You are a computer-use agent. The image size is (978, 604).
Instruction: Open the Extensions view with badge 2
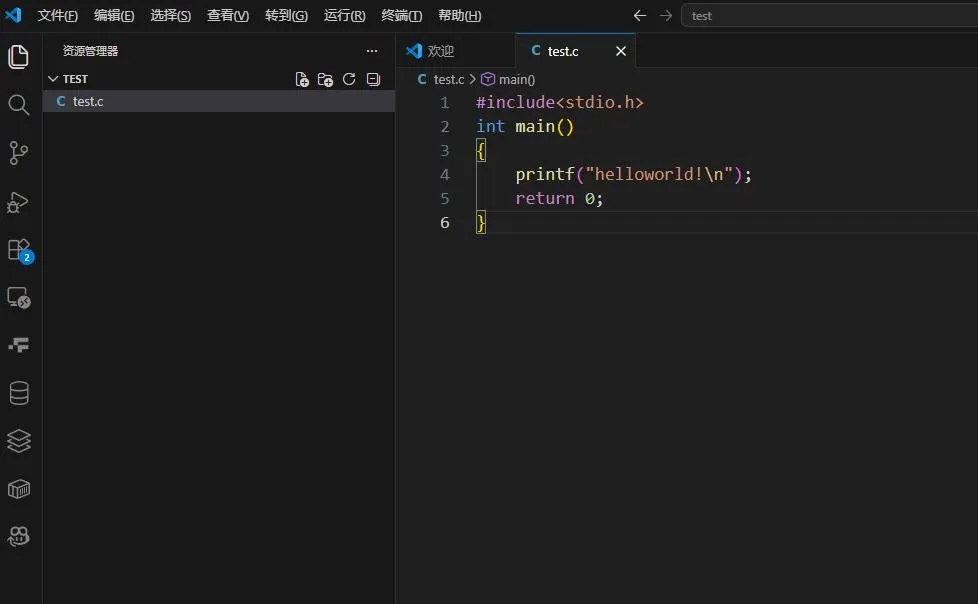click(x=19, y=250)
